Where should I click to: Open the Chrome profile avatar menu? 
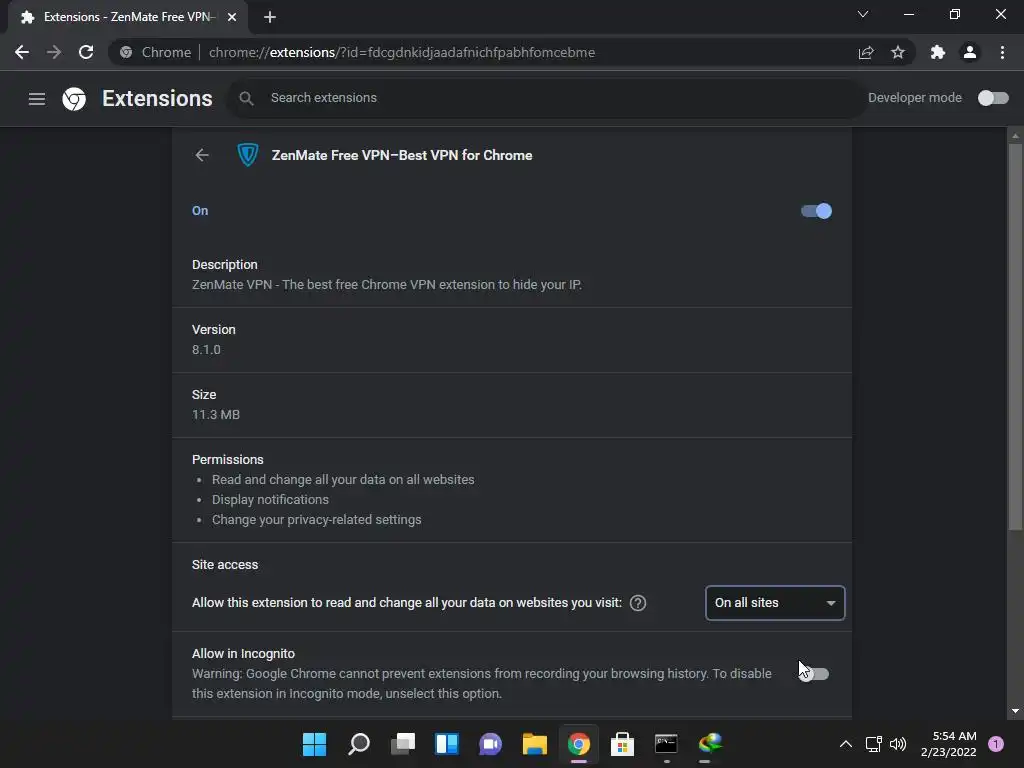(970, 52)
